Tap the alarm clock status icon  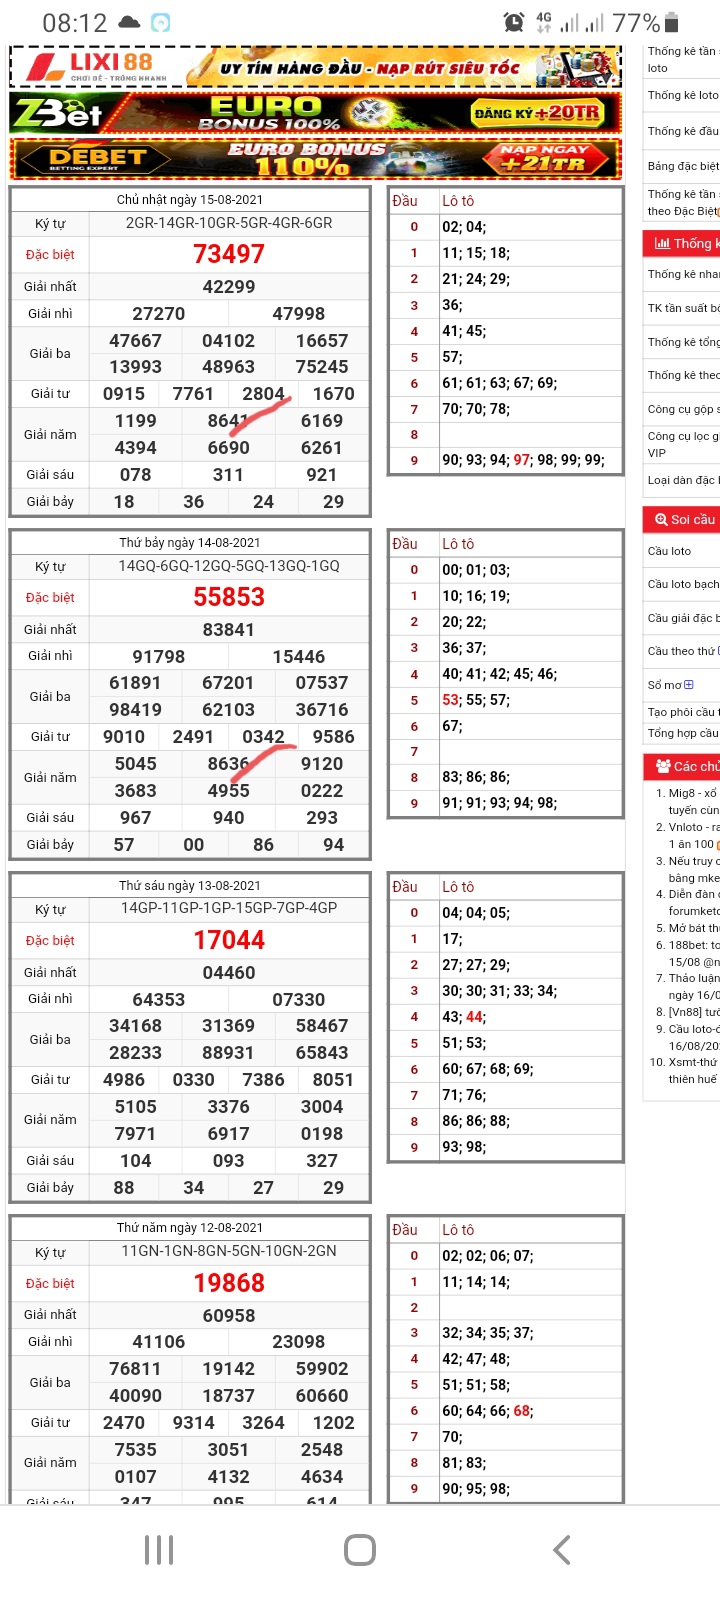coord(513,22)
